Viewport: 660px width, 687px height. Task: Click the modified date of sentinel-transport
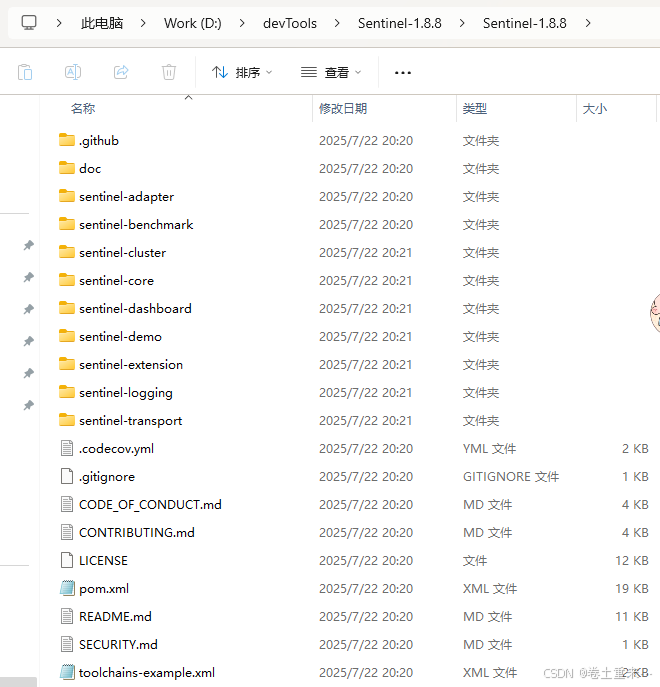pos(365,421)
